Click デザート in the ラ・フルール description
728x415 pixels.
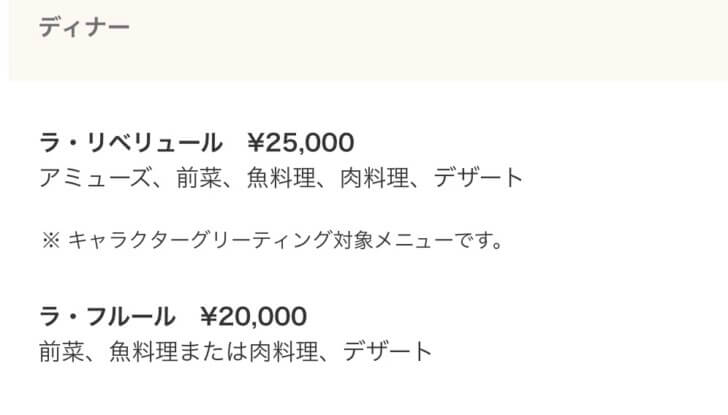(387, 351)
